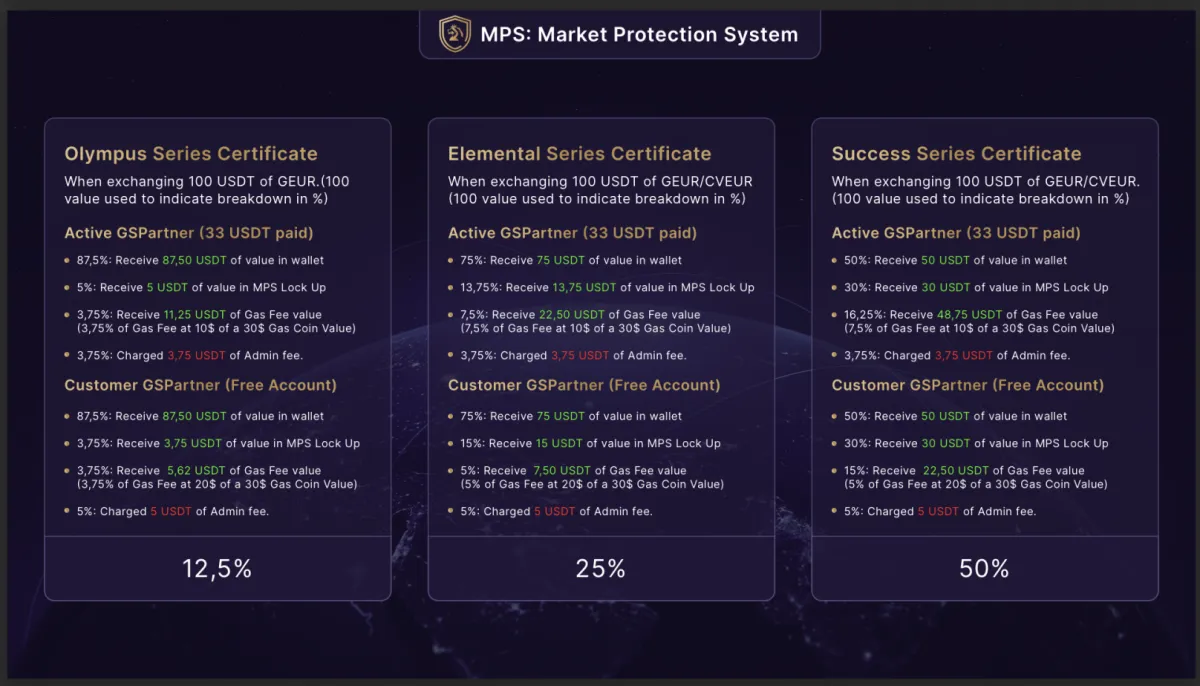Click the MPS: Market Protection System title

(x=639, y=35)
